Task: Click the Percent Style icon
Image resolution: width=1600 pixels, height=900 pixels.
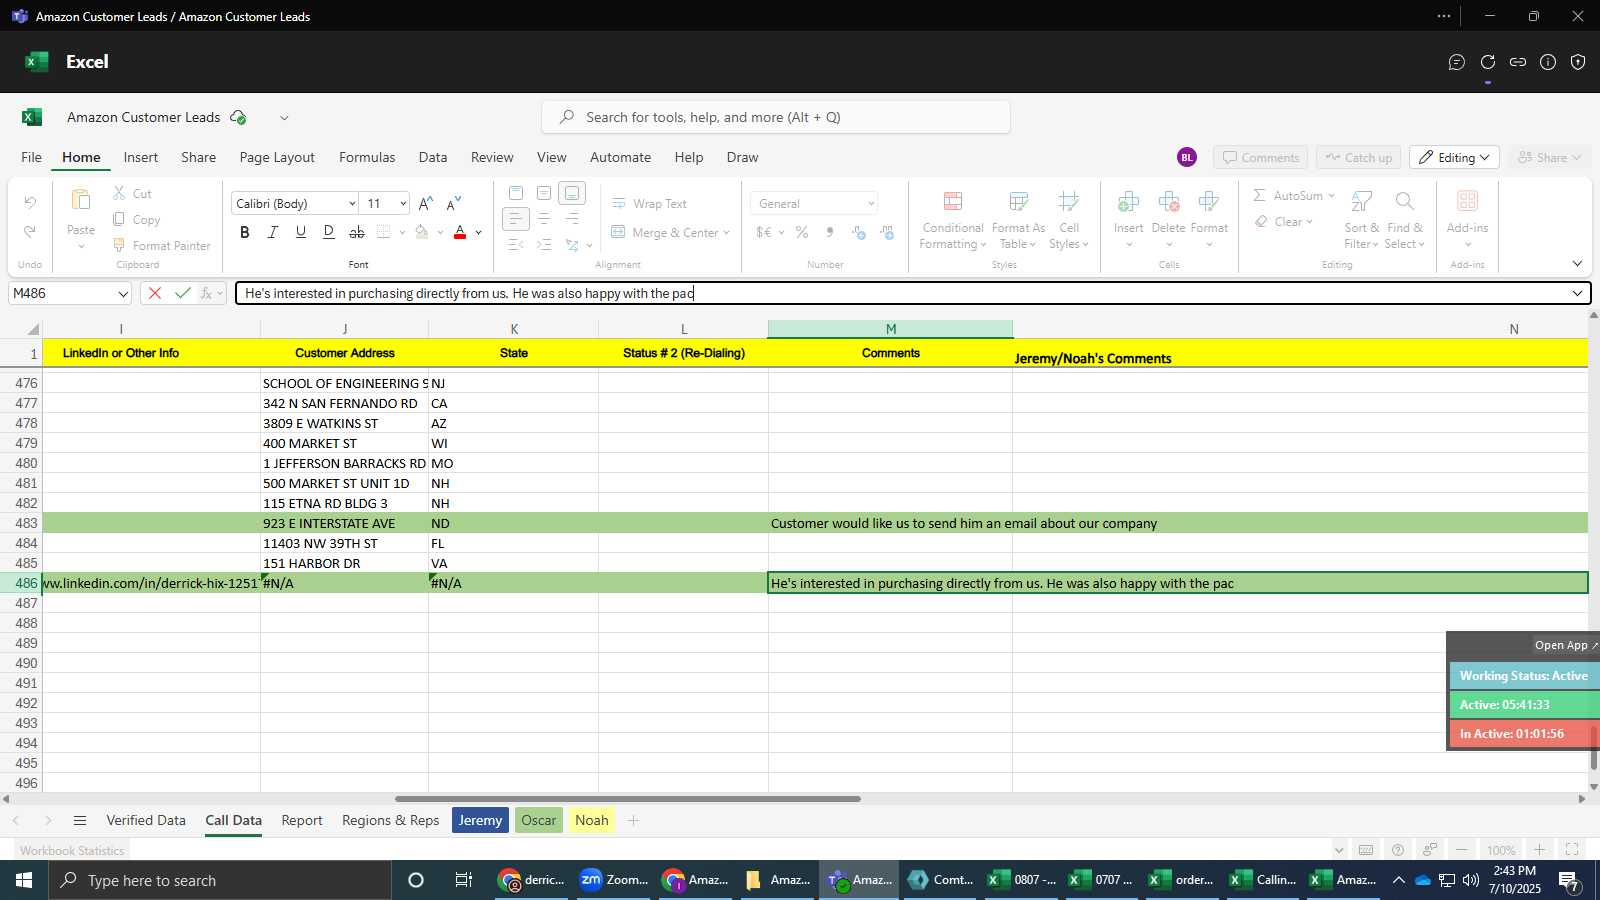Action: (x=802, y=232)
